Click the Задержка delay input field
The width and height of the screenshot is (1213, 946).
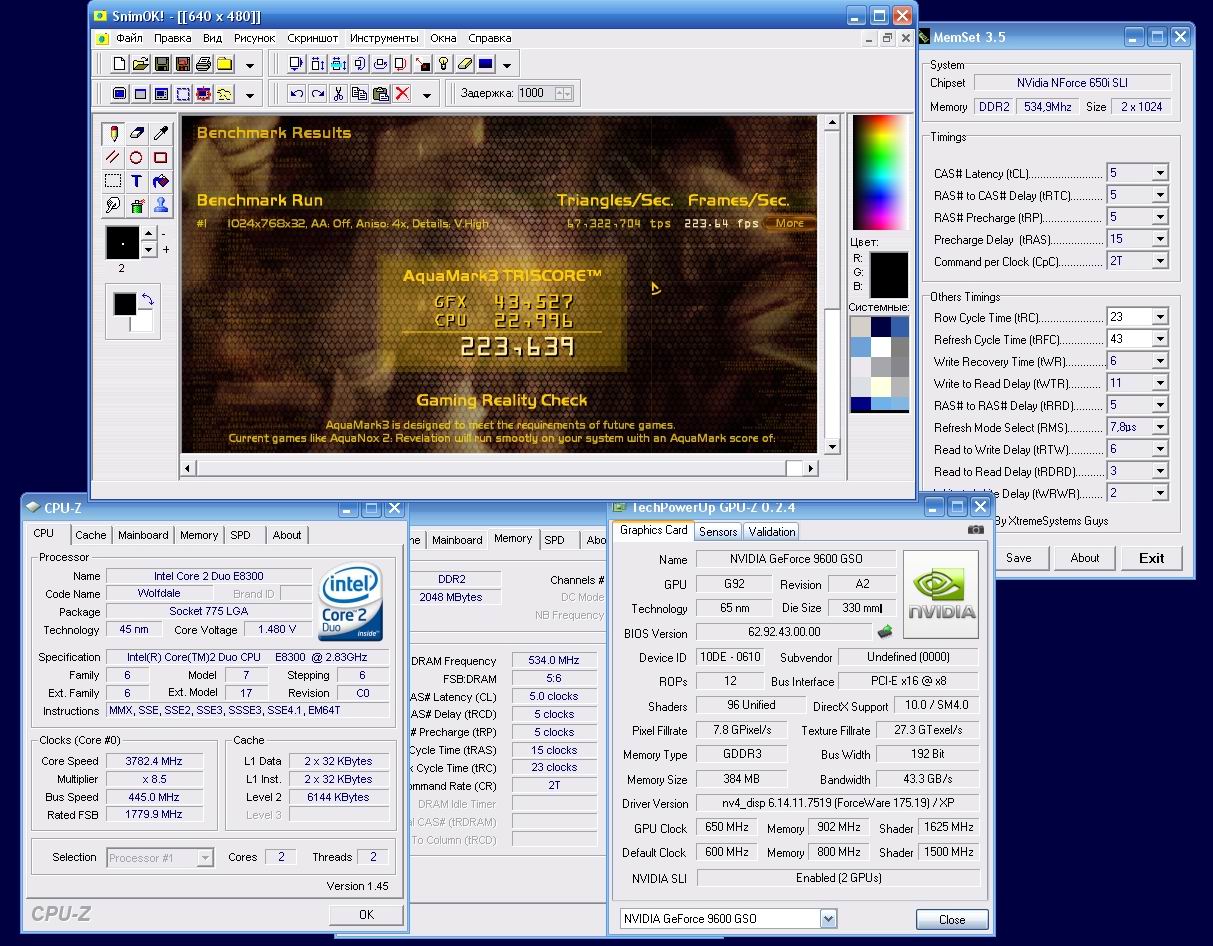(535, 93)
